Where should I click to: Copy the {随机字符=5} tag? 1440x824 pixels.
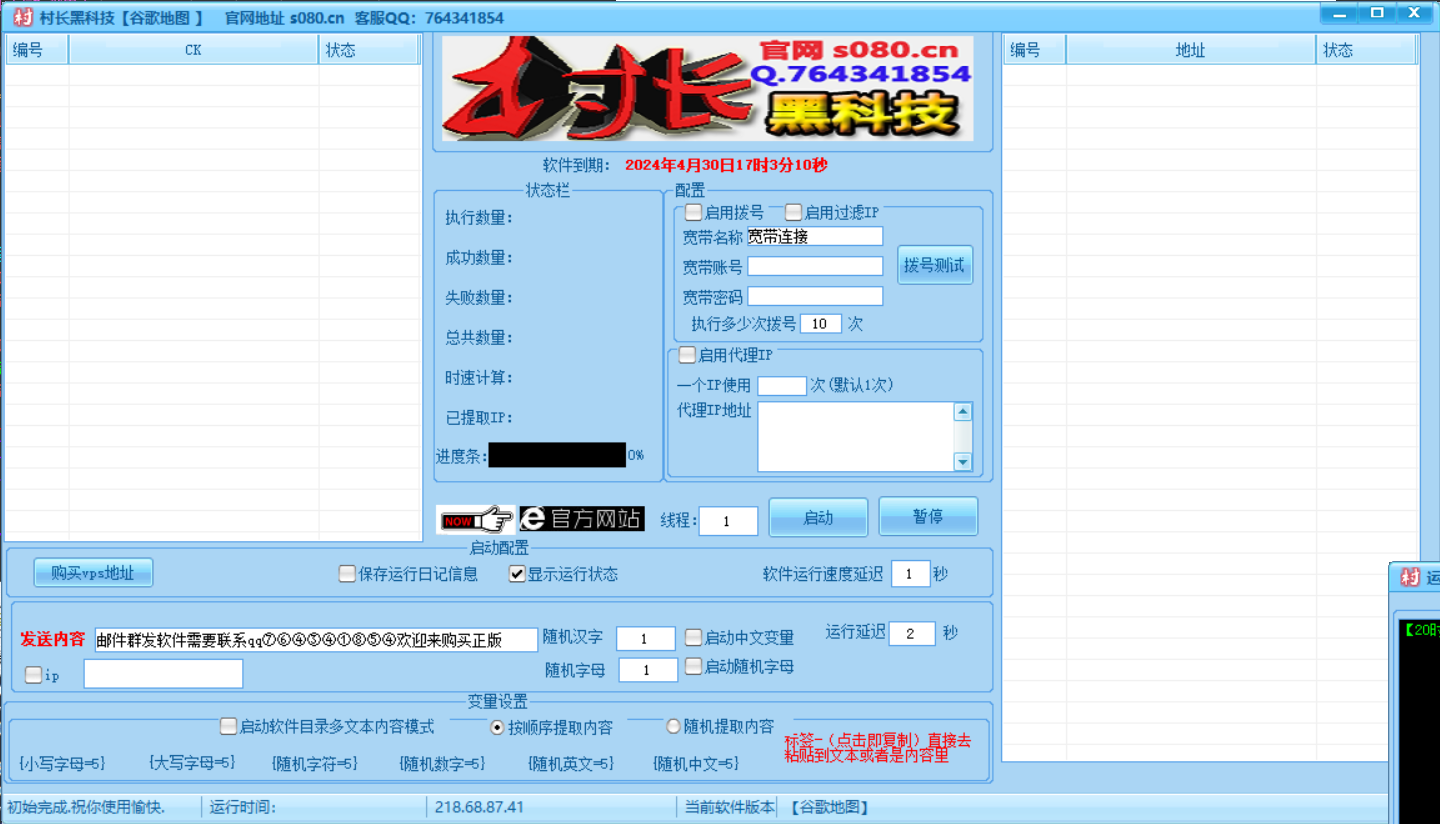tap(315, 764)
